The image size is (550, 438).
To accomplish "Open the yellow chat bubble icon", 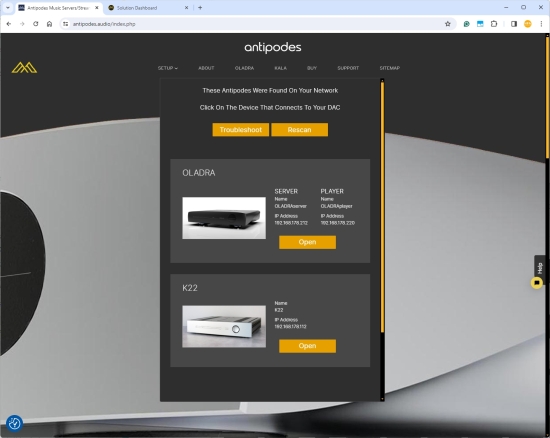I will 536,283.
